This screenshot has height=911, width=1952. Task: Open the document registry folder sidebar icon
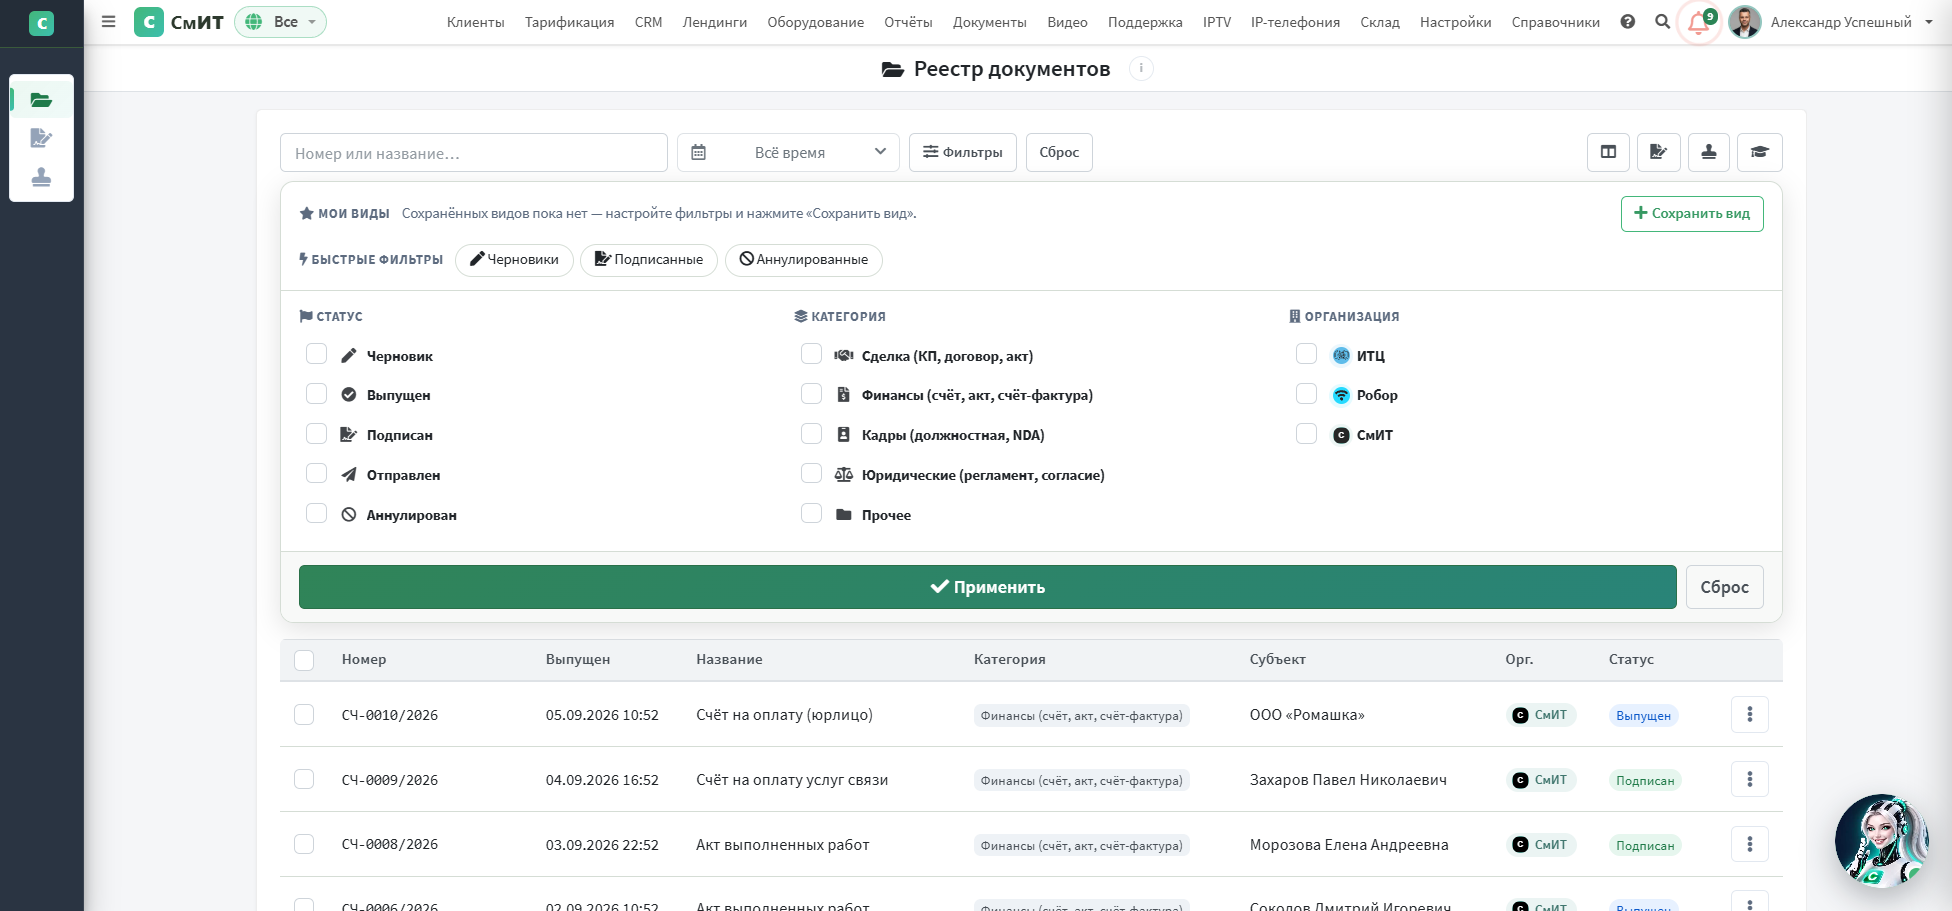[x=41, y=100]
